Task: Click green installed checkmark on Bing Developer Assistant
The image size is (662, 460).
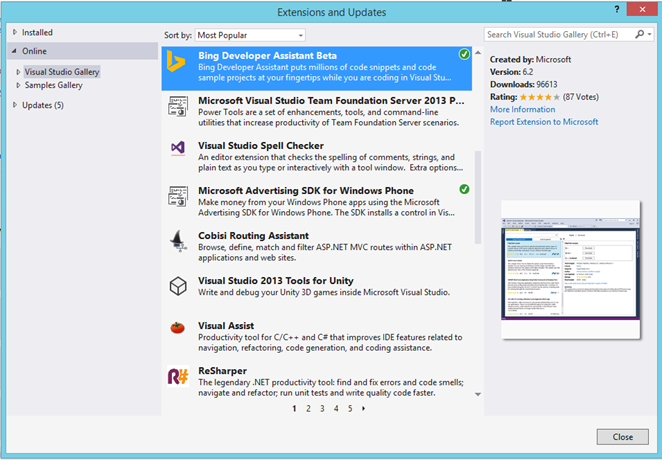Action: point(464,54)
